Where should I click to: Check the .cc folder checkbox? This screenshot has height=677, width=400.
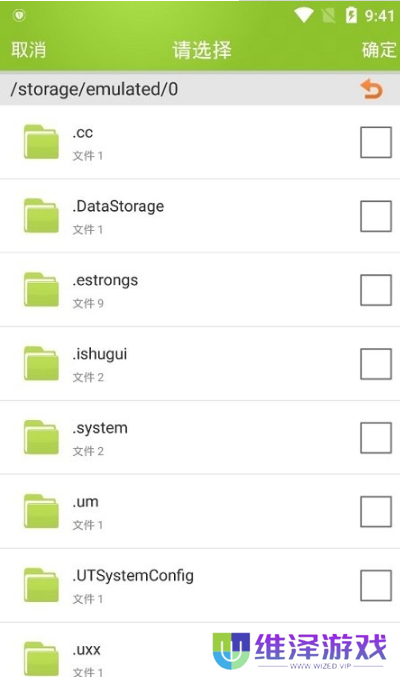tap(376, 142)
